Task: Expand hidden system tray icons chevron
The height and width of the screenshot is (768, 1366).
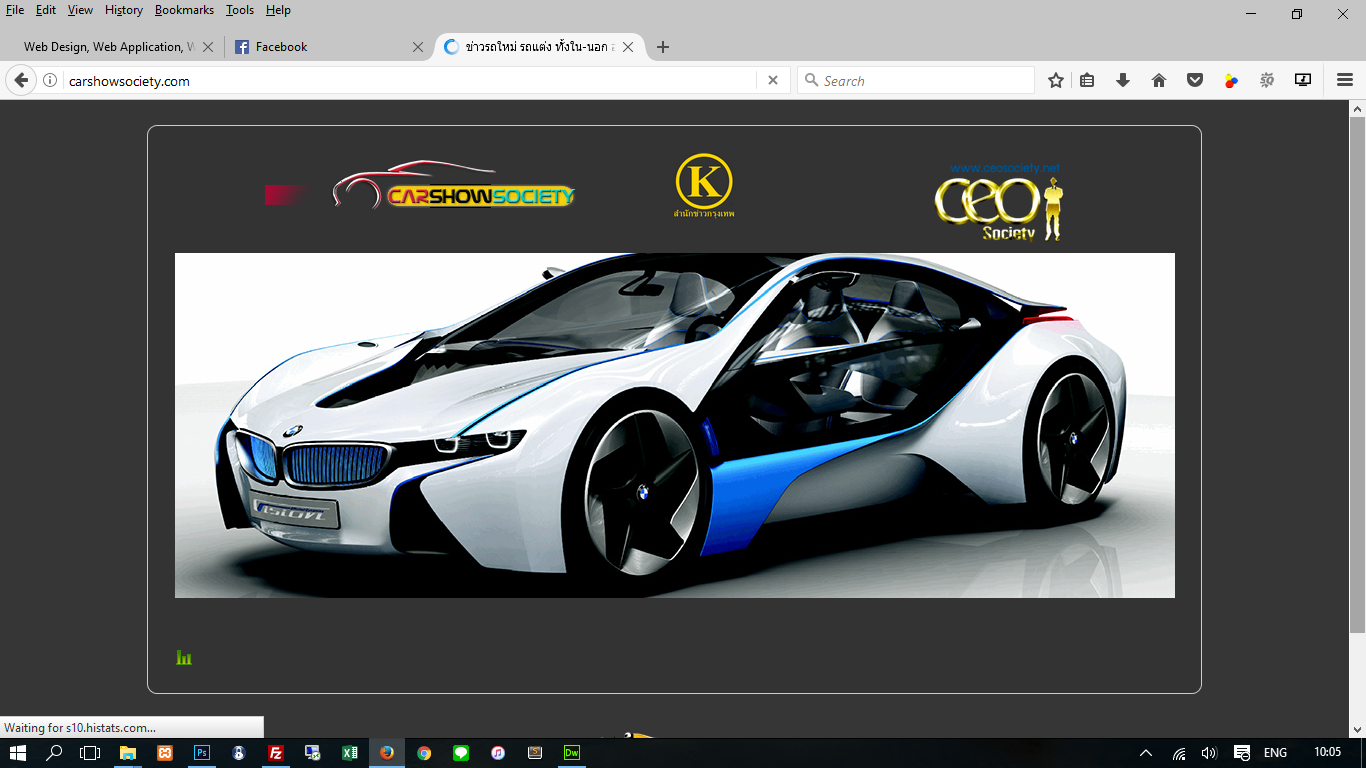Action: point(1146,753)
